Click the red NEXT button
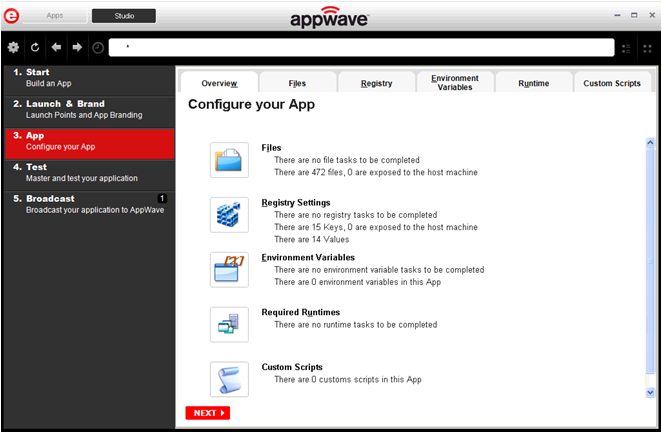 (x=208, y=413)
